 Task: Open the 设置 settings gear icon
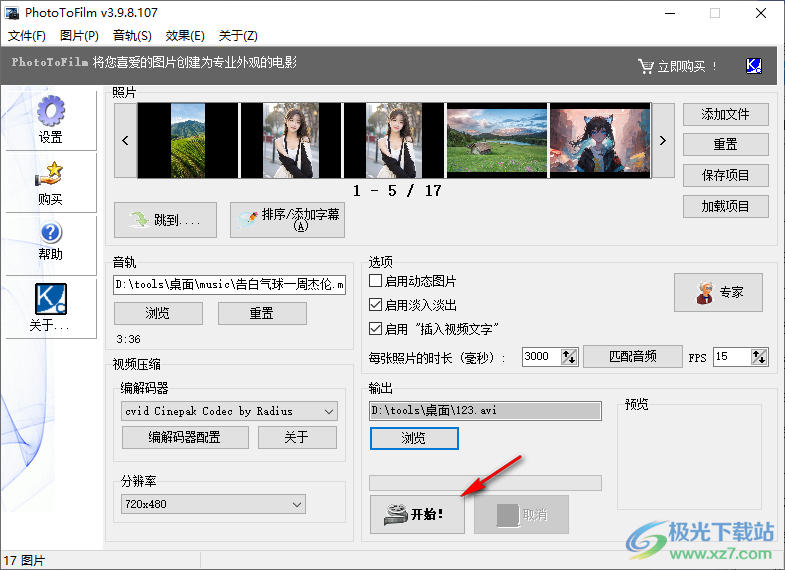tap(51, 111)
